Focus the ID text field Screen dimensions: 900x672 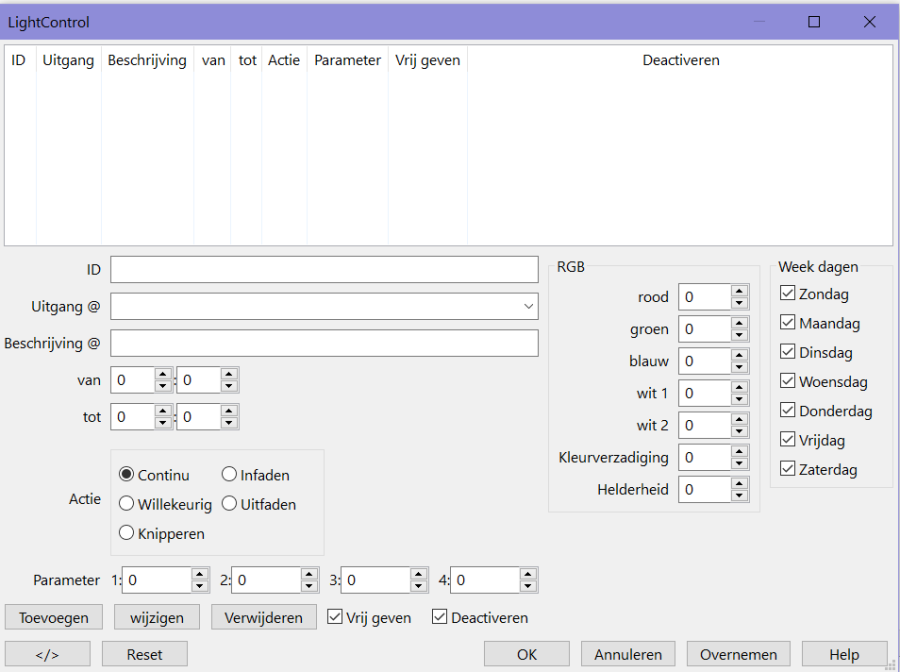pos(324,270)
